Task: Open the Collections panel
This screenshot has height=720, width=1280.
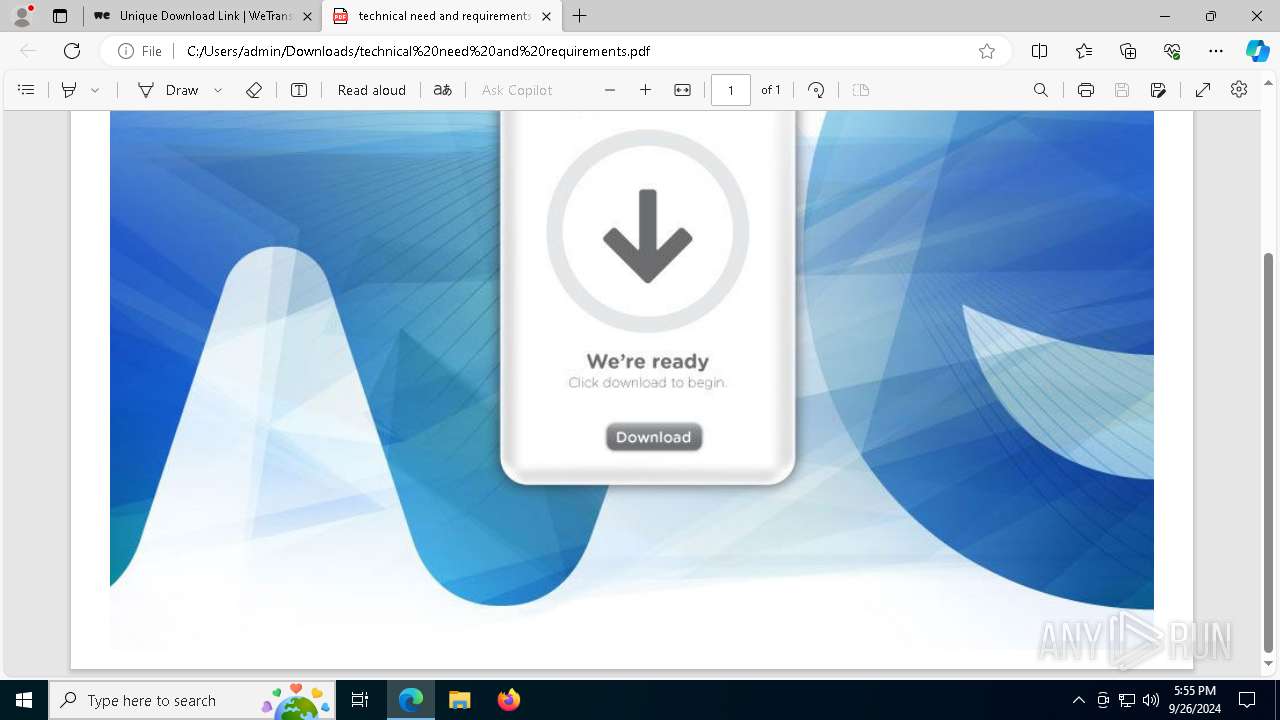Action: click(1128, 51)
